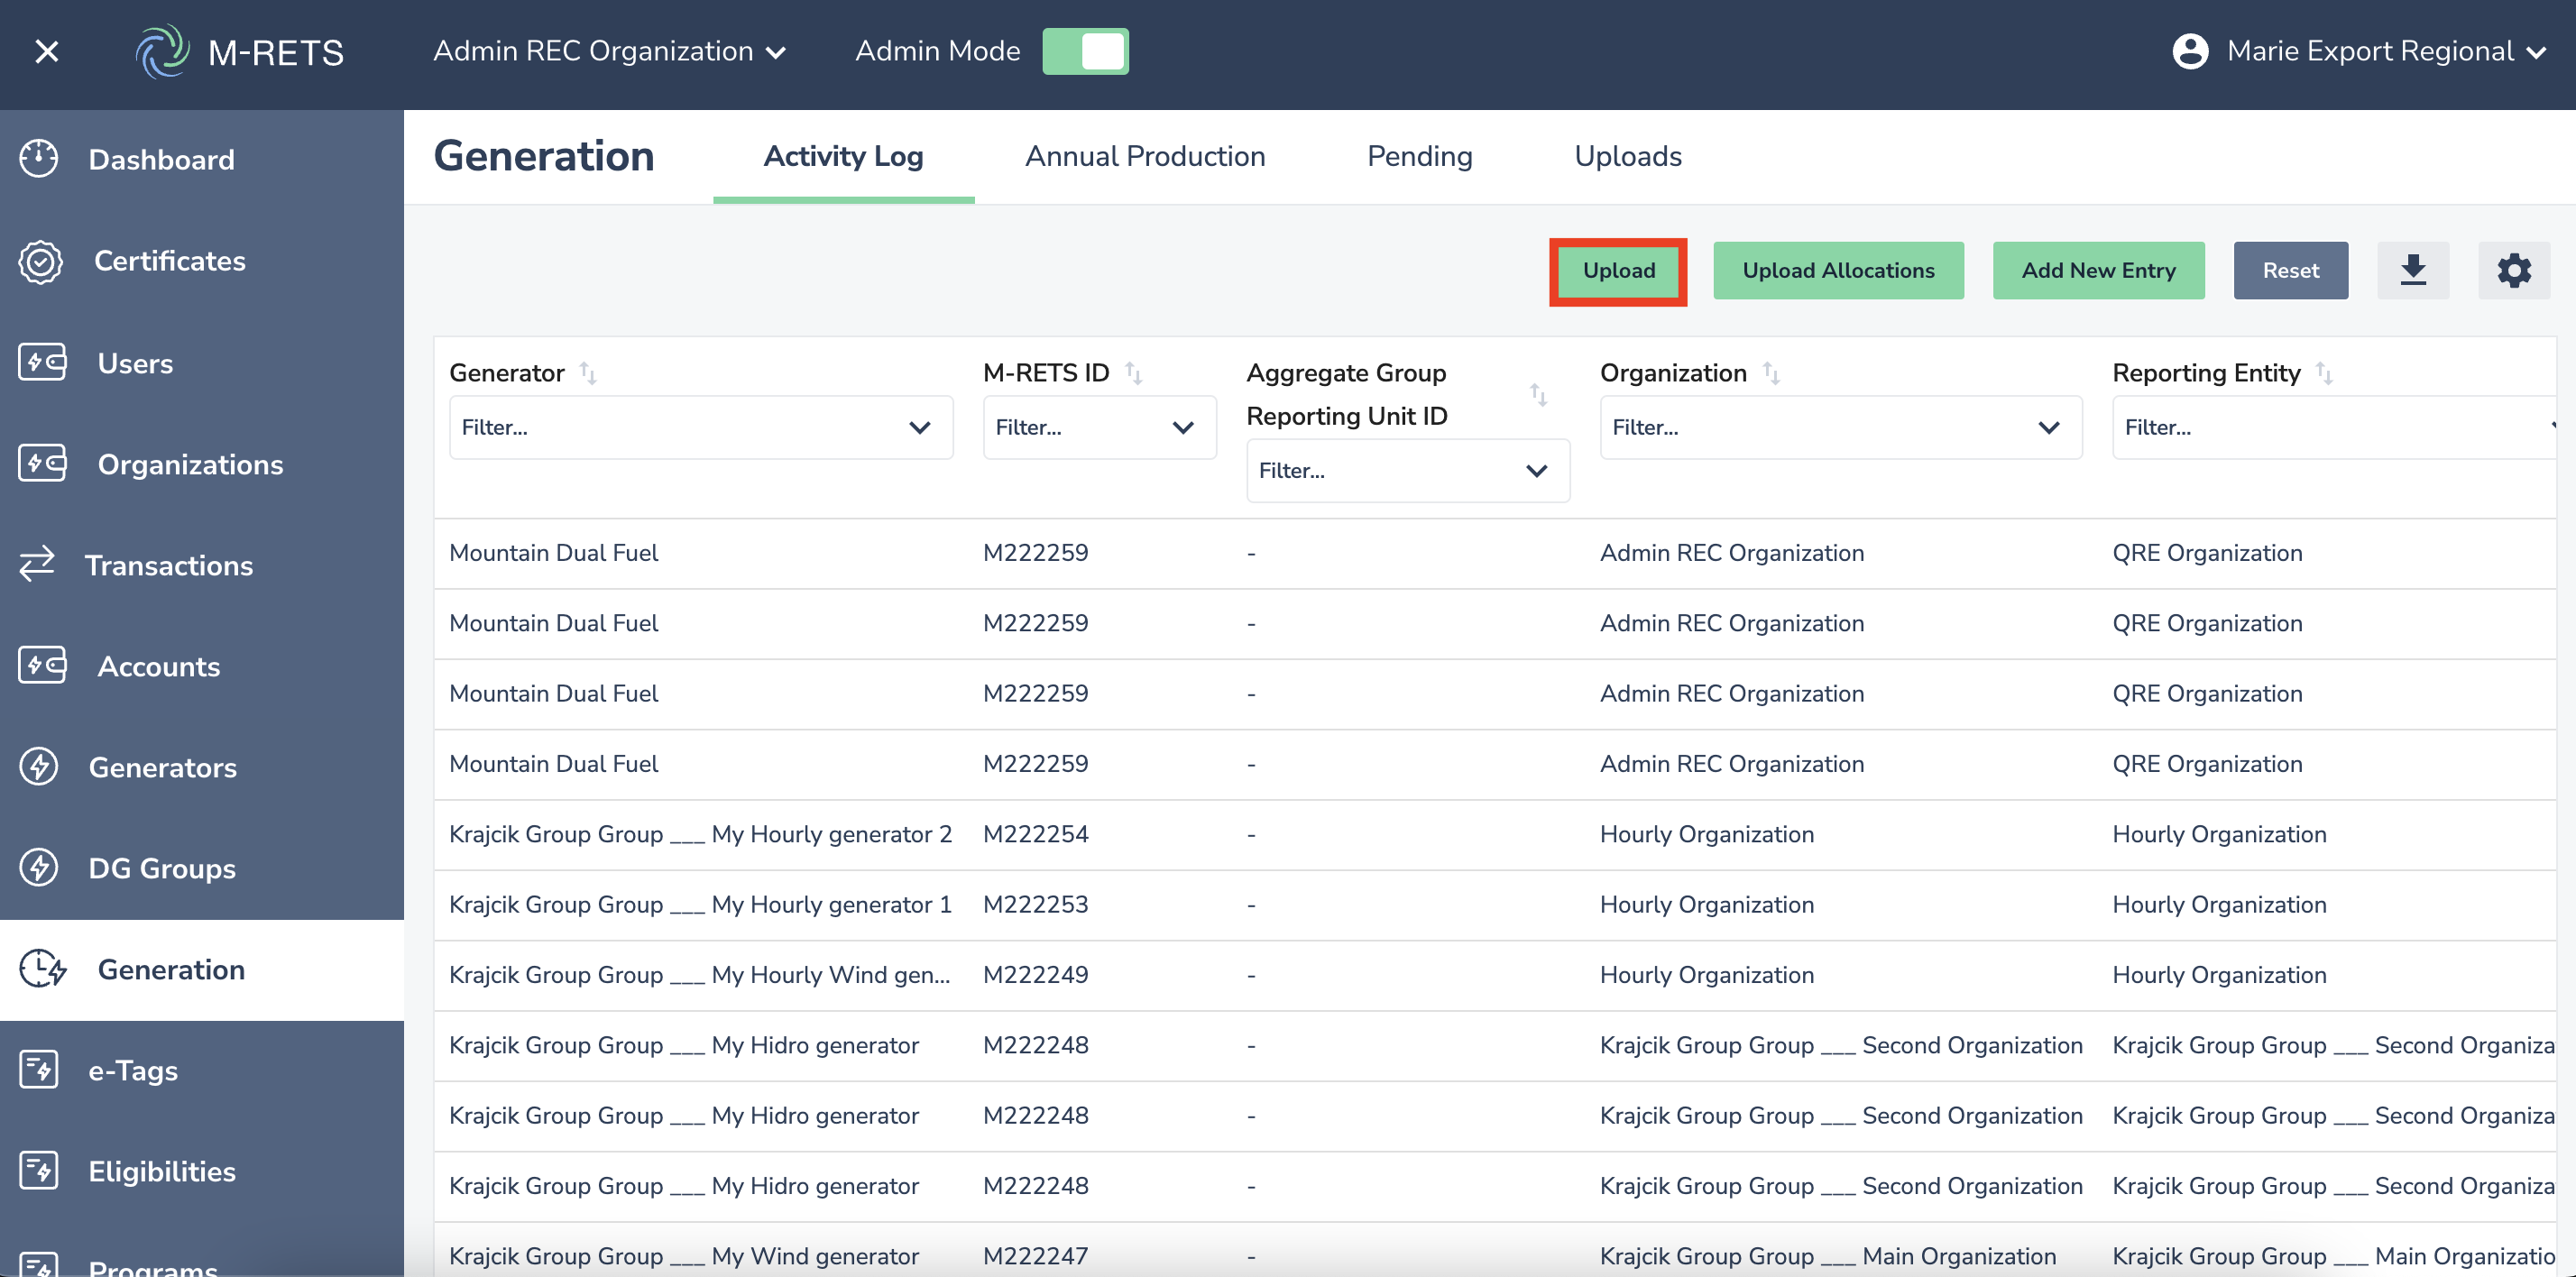Switch to the Uploads tab
This screenshot has width=2576, height=1277.
pyautogui.click(x=1627, y=157)
